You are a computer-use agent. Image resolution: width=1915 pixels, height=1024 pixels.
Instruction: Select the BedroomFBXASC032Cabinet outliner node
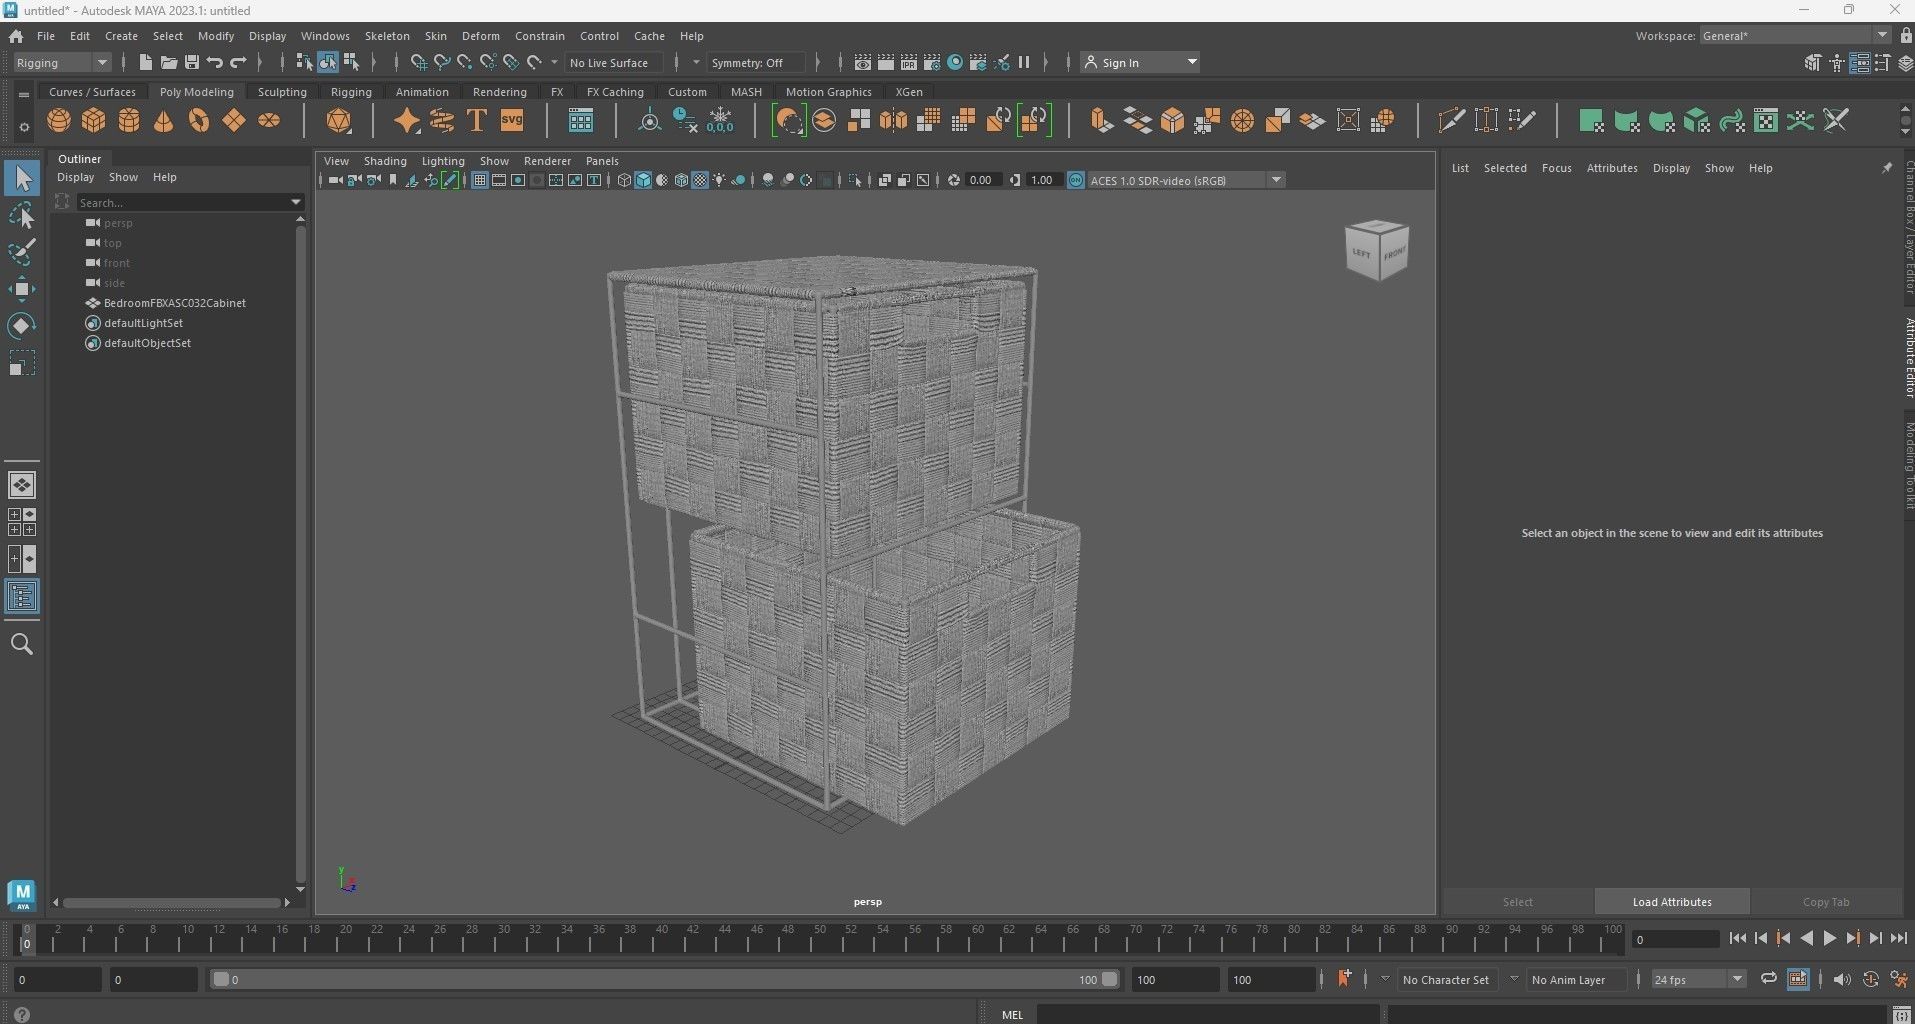coord(175,303)
